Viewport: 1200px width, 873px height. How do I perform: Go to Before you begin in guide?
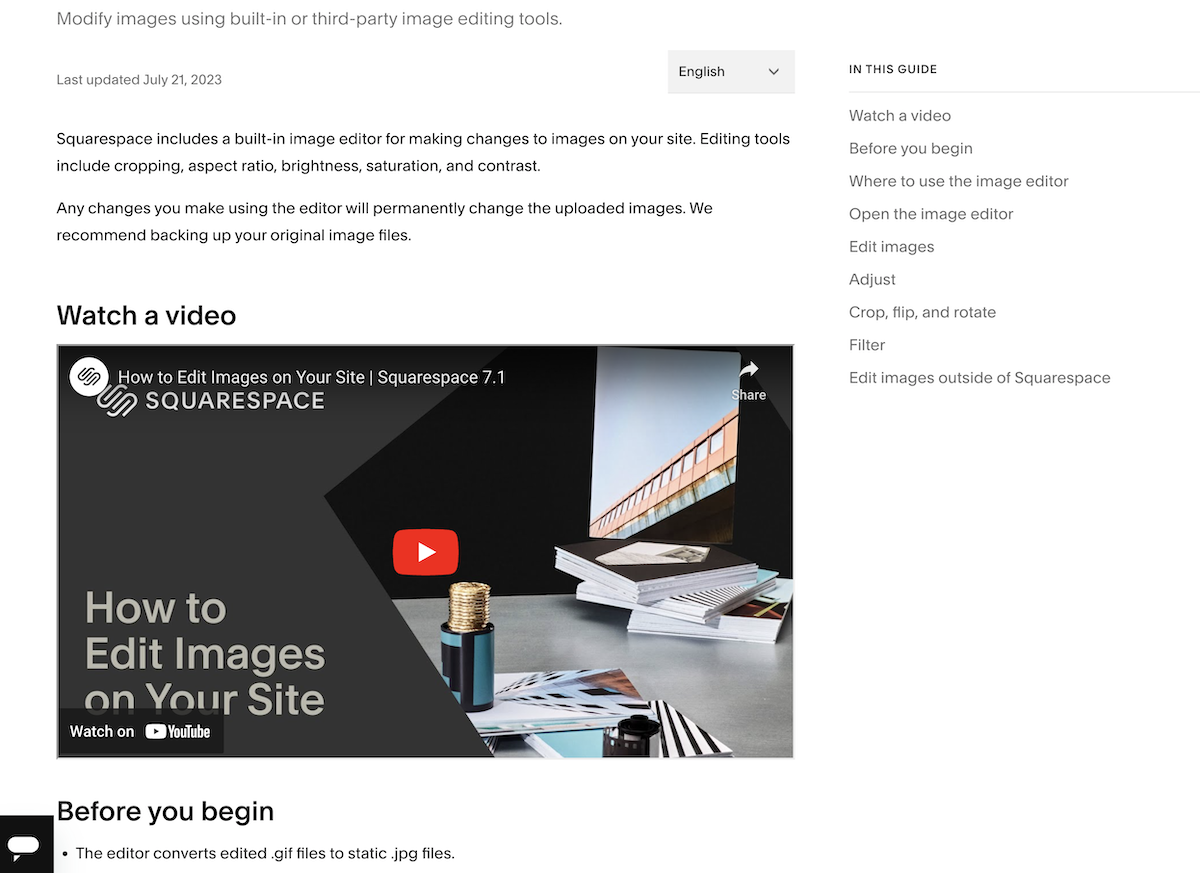911,149
